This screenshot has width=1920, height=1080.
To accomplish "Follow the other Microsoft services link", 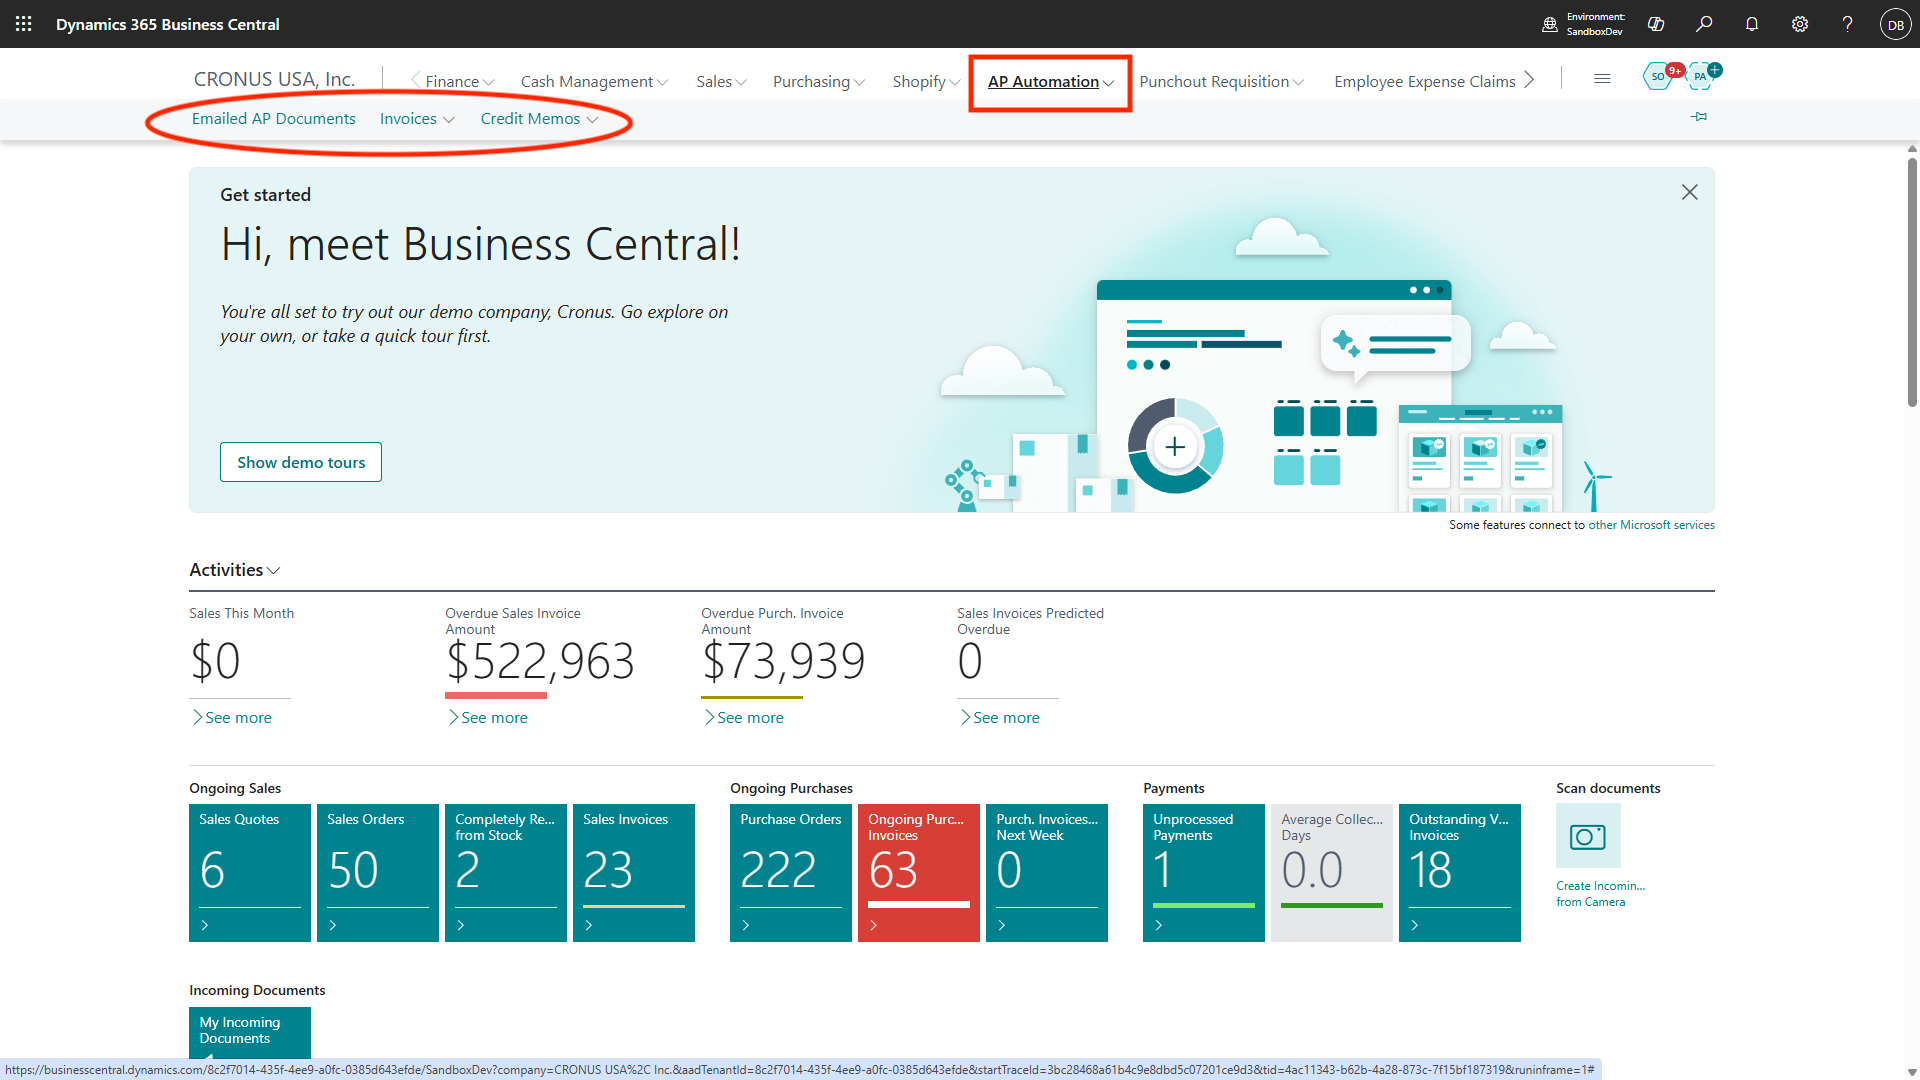I will pyautogui.click(x=1651, y=525).
